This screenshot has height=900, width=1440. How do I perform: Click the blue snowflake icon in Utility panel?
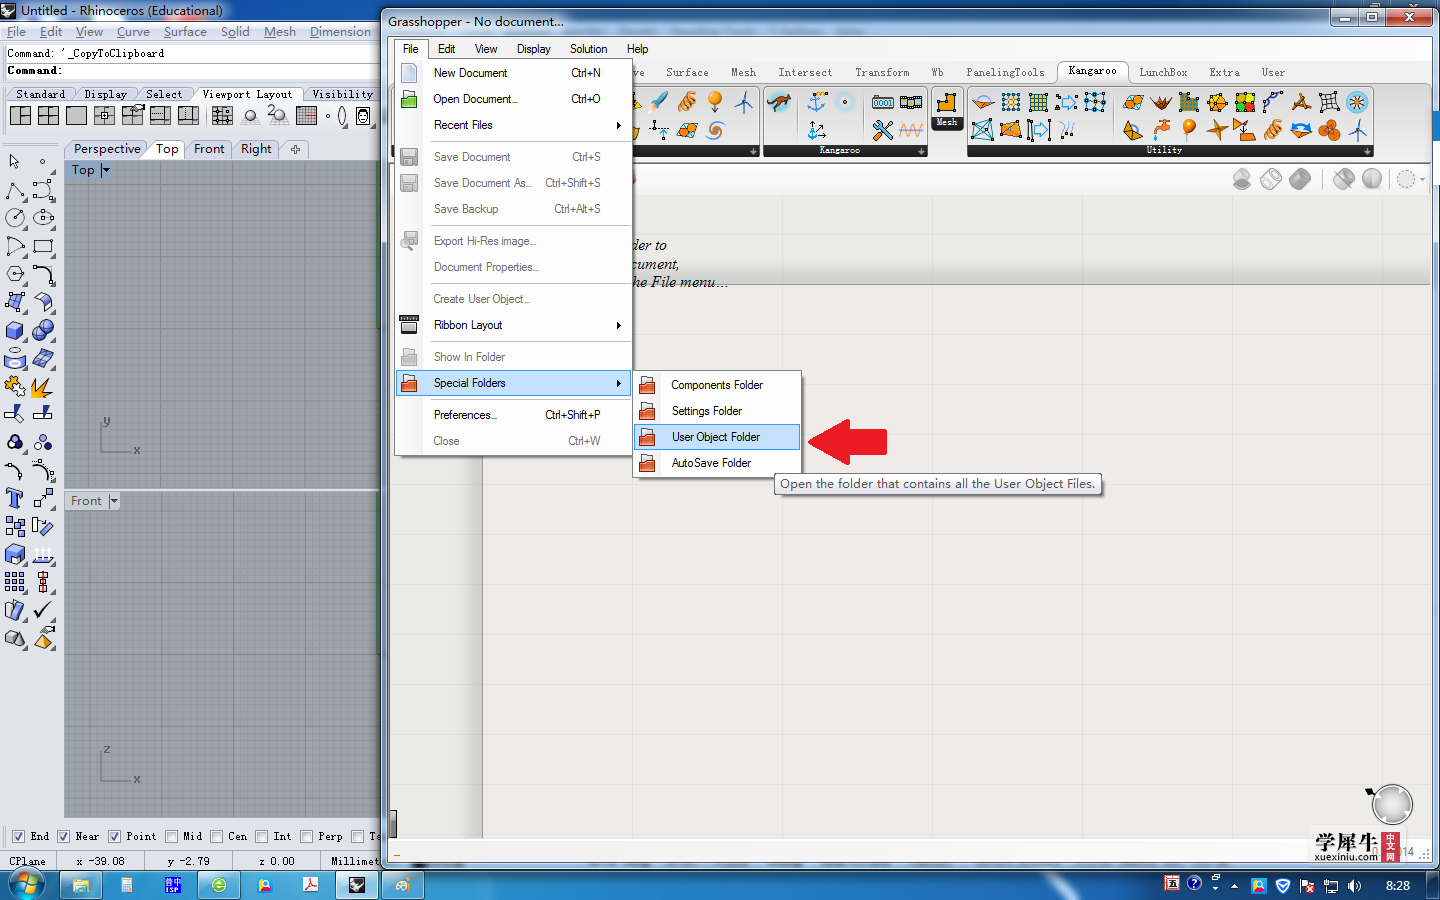pyautogui.click(x=1357, y=102)
